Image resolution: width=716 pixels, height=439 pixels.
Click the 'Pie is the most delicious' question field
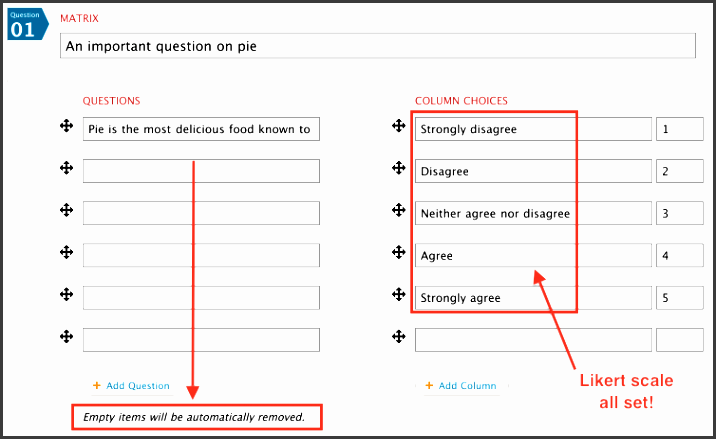click(201, 129)
